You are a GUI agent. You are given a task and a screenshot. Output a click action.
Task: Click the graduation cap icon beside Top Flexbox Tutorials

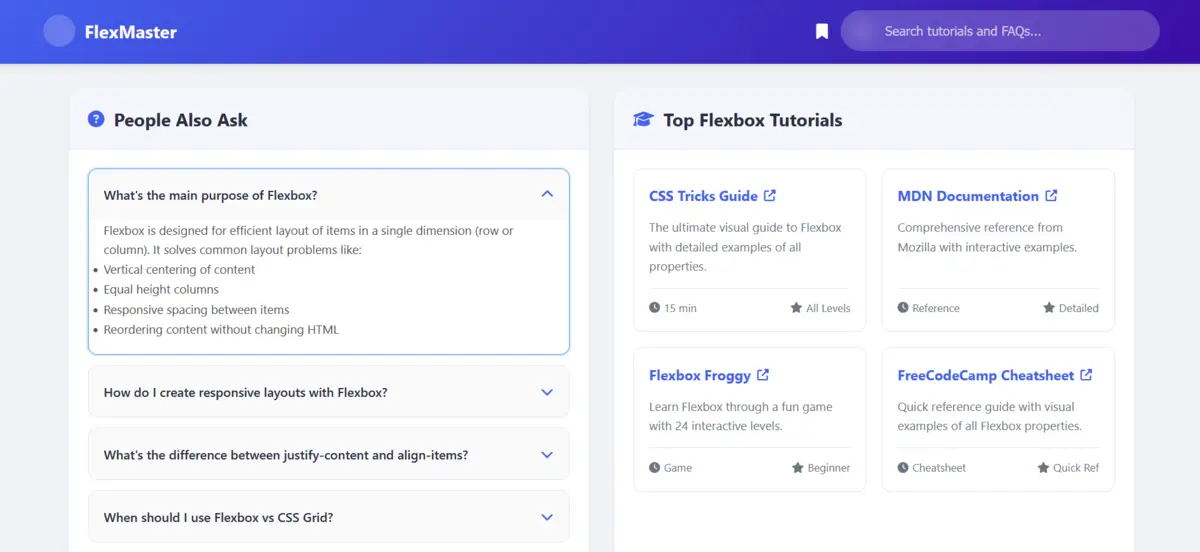point(643,119)
